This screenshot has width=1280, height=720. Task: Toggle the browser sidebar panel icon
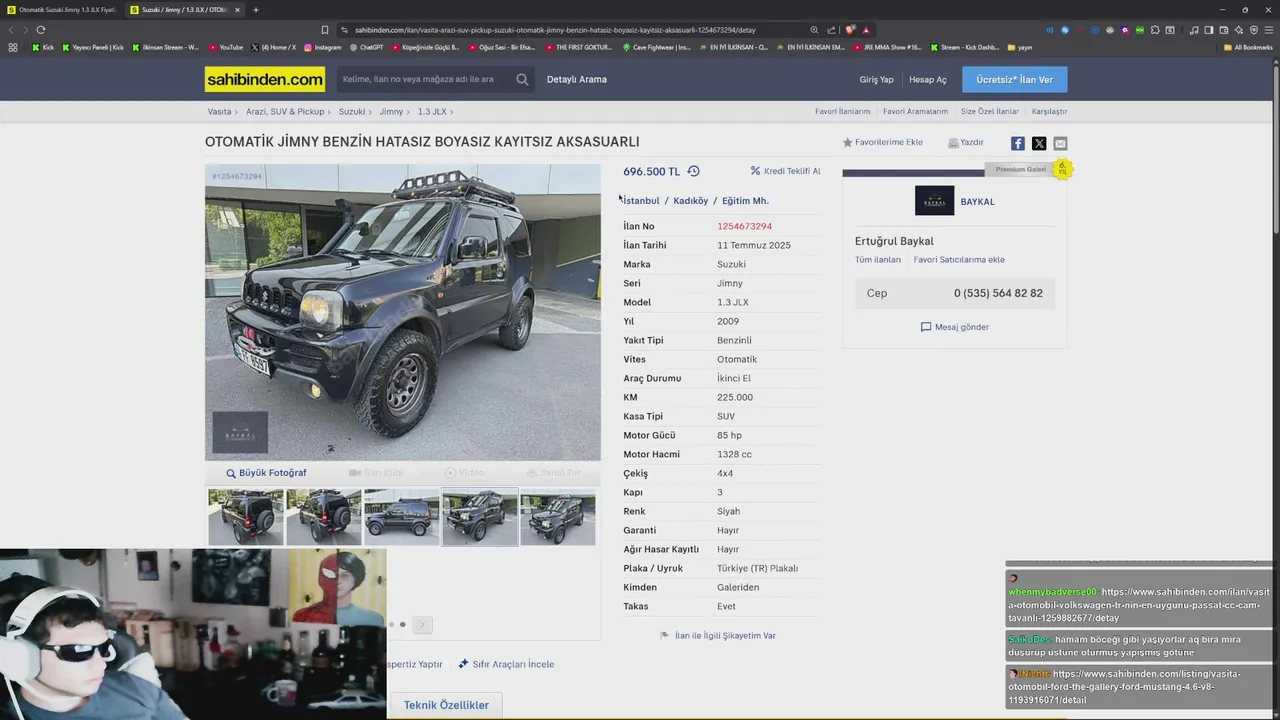(1209, 30)
